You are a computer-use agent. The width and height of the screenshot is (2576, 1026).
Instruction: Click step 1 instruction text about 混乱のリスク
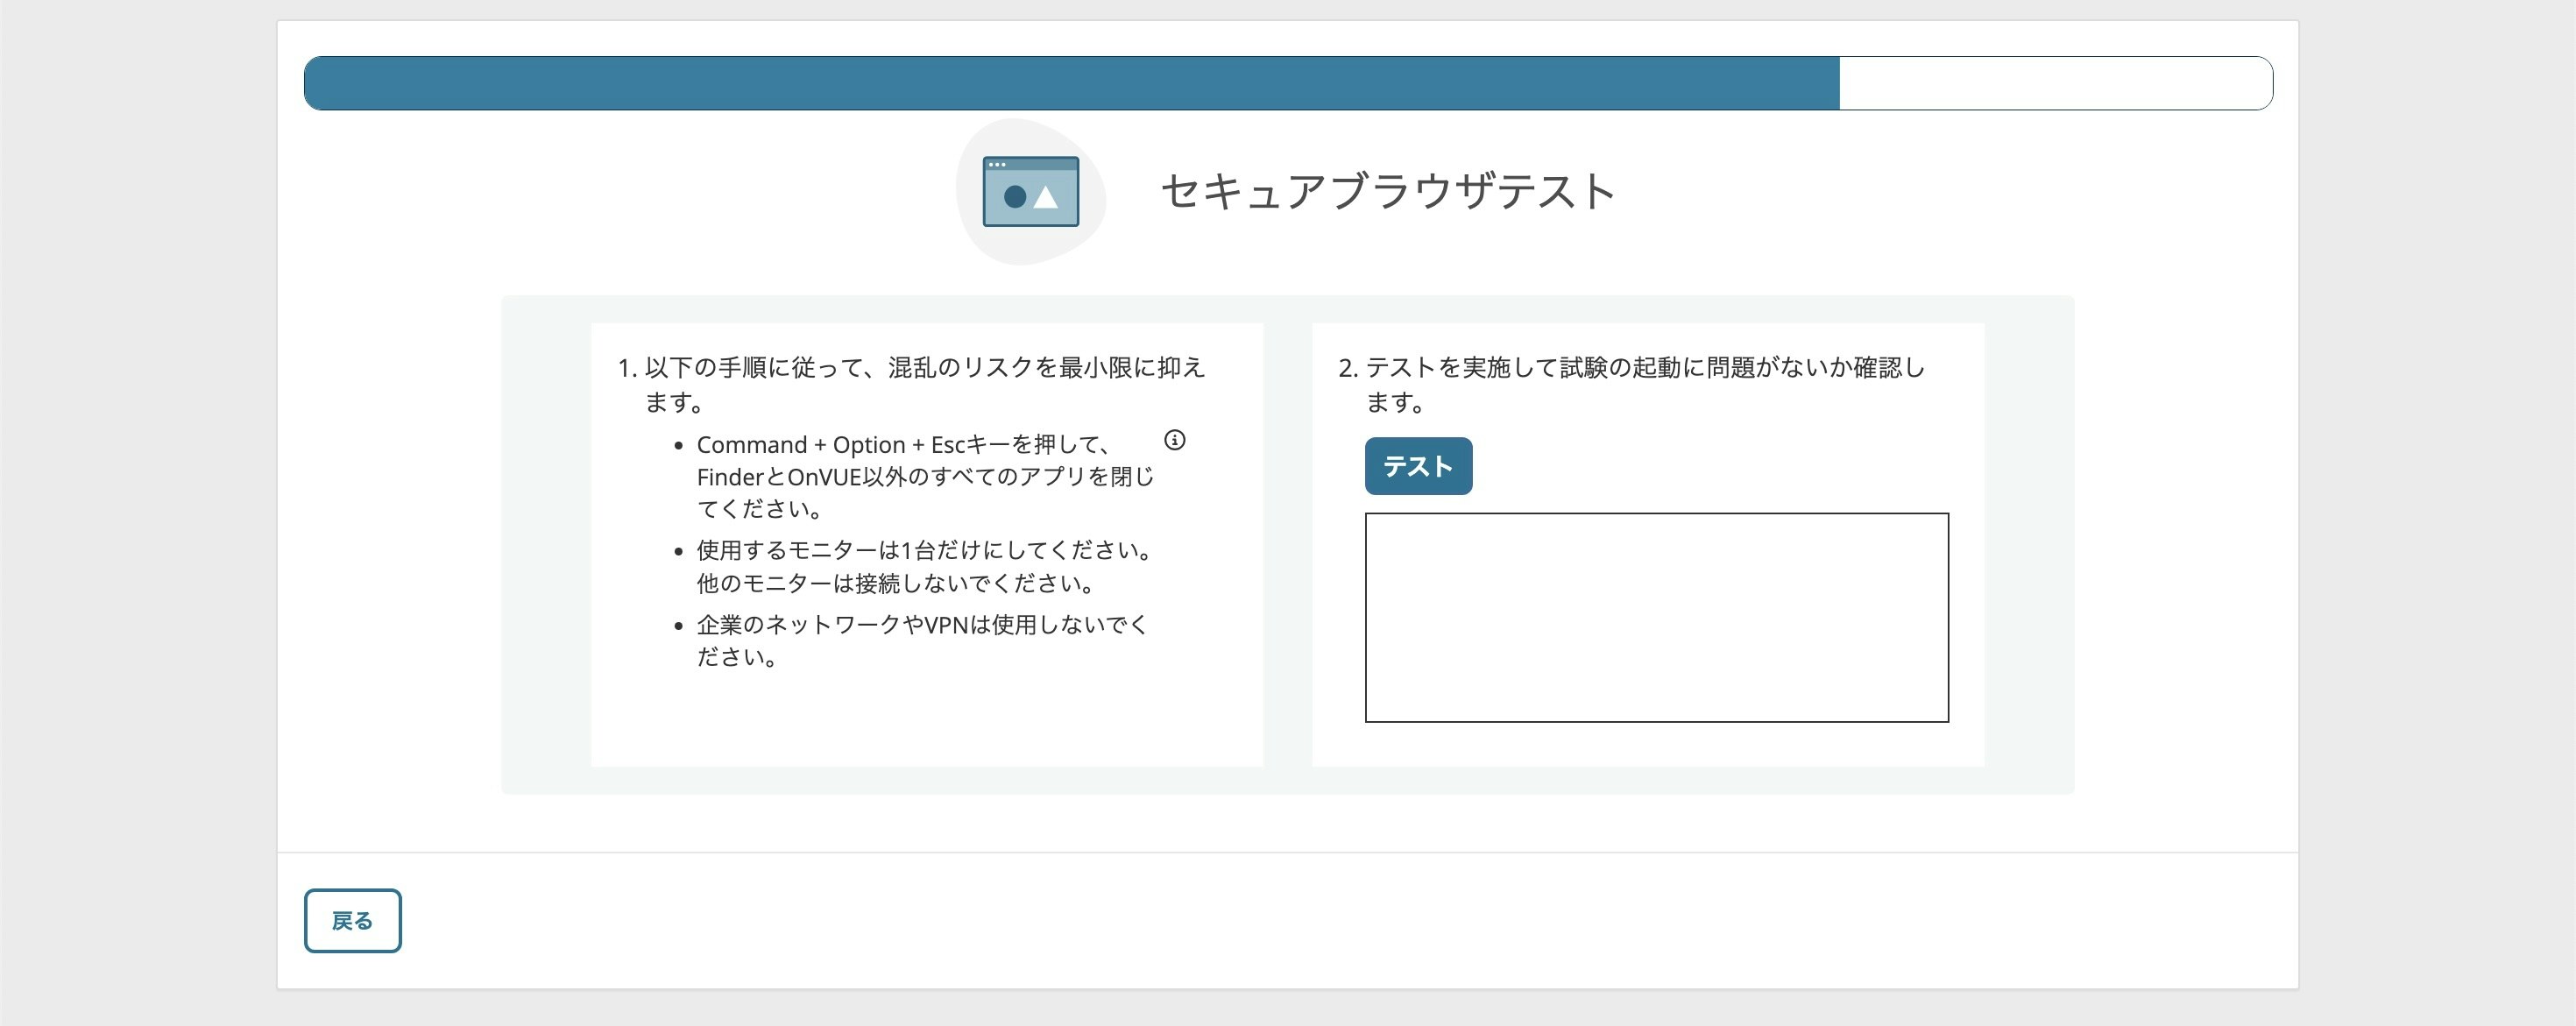(923, 368)
